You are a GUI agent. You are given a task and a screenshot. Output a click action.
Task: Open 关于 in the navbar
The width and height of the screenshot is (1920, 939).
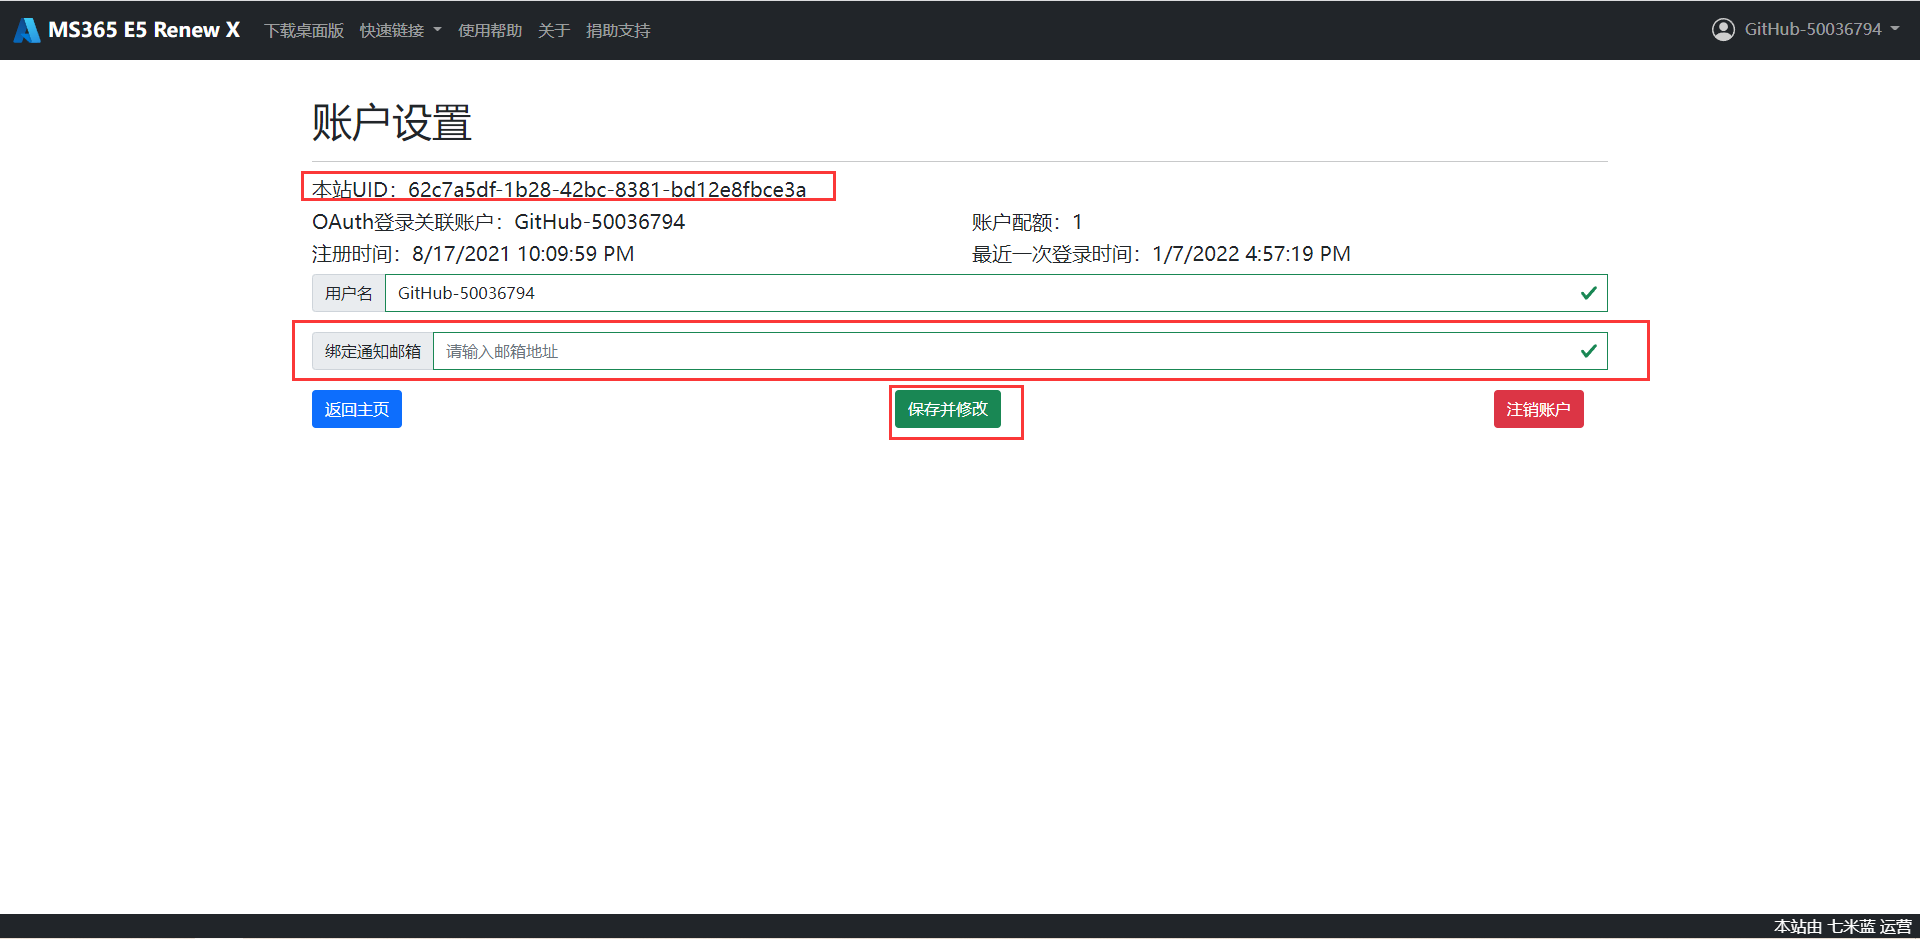point(554,30)
